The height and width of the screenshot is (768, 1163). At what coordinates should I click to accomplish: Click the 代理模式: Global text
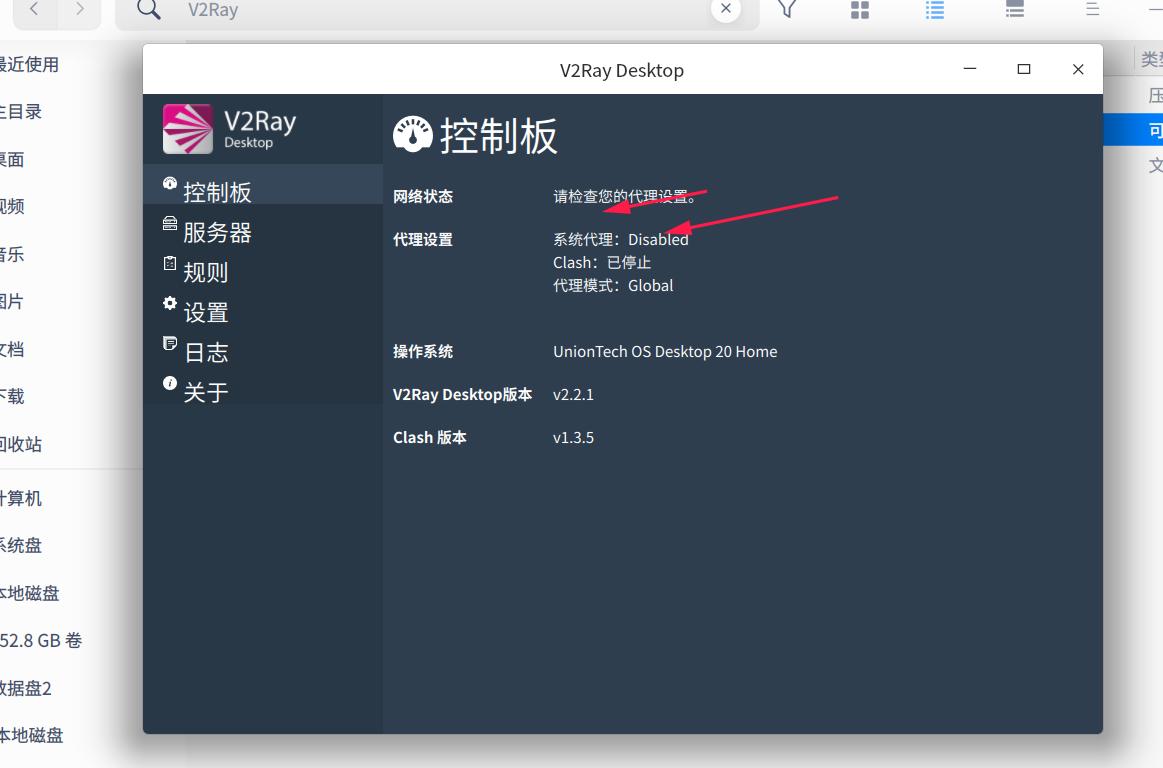click(x=613, y=286)
